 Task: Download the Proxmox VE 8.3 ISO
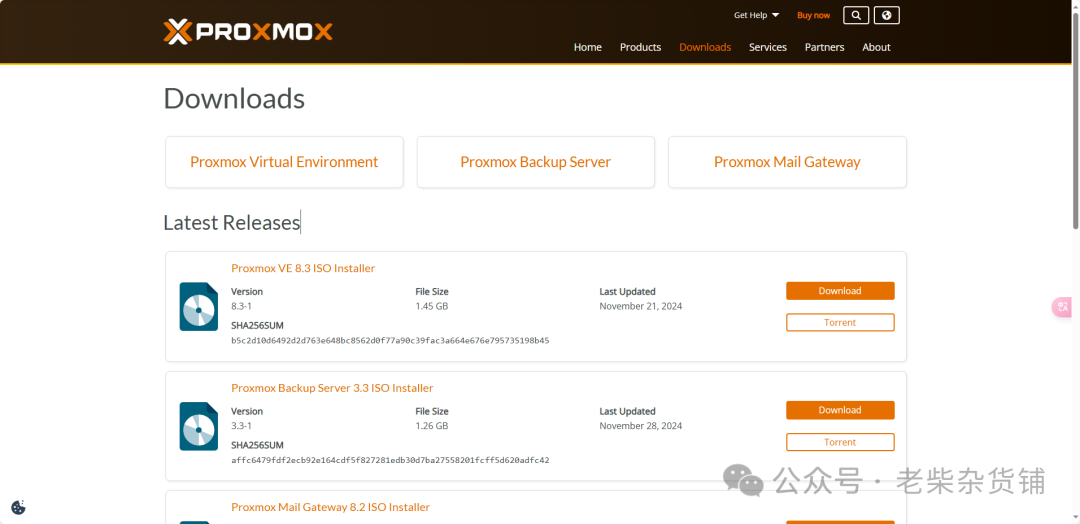point(840,291)
